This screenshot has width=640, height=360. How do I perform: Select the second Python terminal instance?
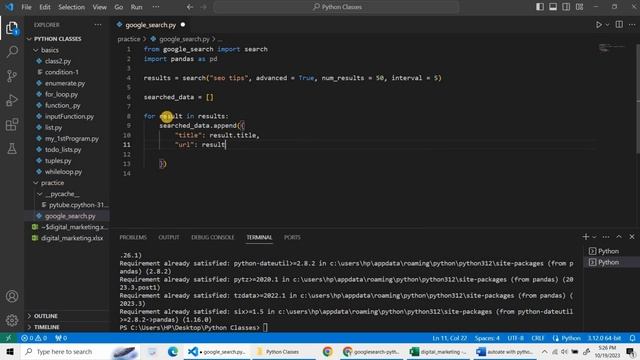pyautogui.click(x=609, y=262)
